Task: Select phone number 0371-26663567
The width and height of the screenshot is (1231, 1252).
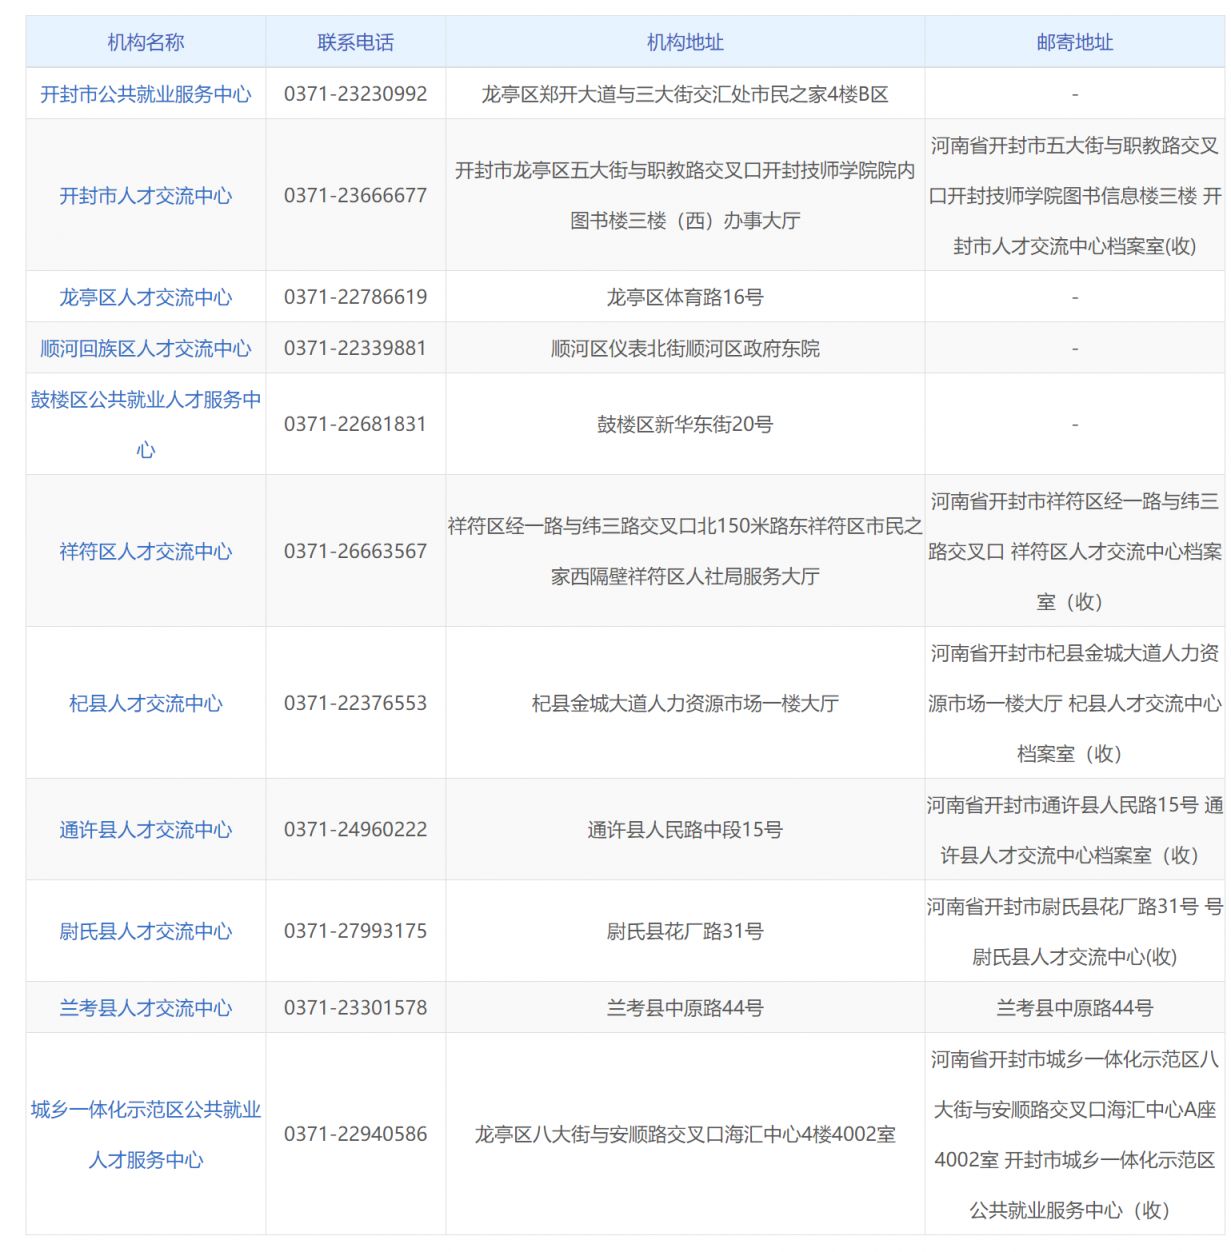Action: (x=356, y=551)
